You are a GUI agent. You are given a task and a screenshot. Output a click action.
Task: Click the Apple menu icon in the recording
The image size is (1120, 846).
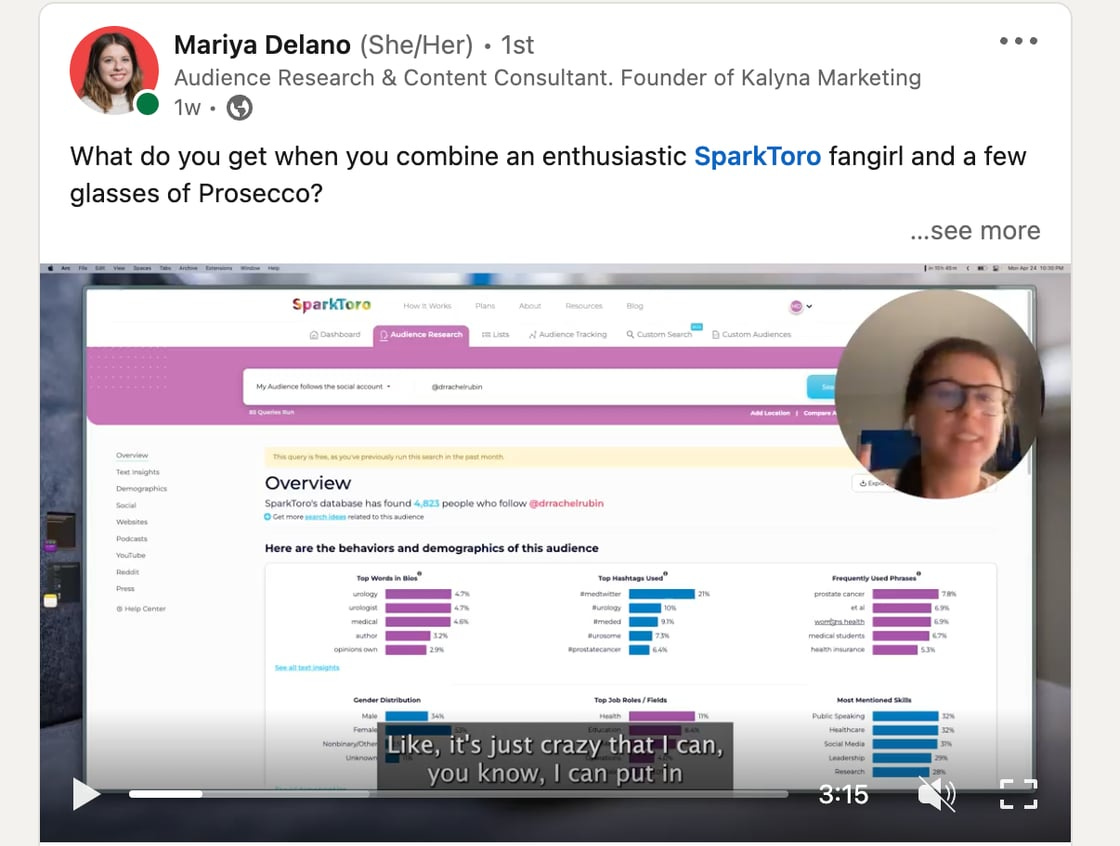(50, 268)
